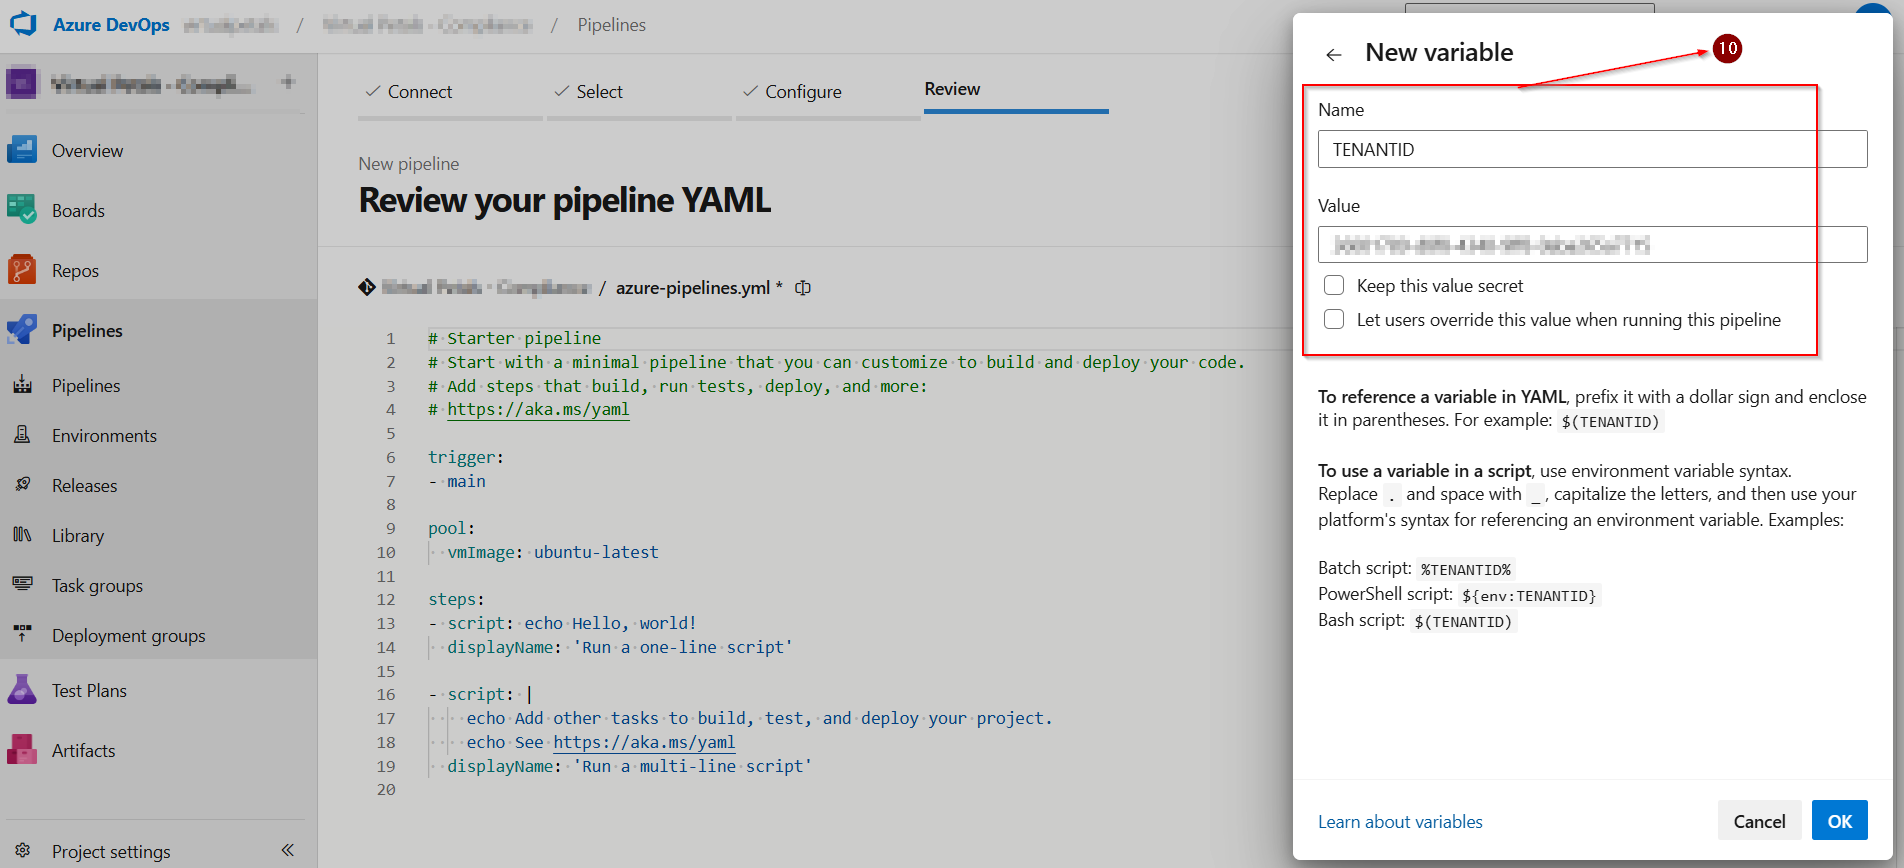Cancel the new variable dialog
Screen dimensions: 1904x868
point(1759,821)
